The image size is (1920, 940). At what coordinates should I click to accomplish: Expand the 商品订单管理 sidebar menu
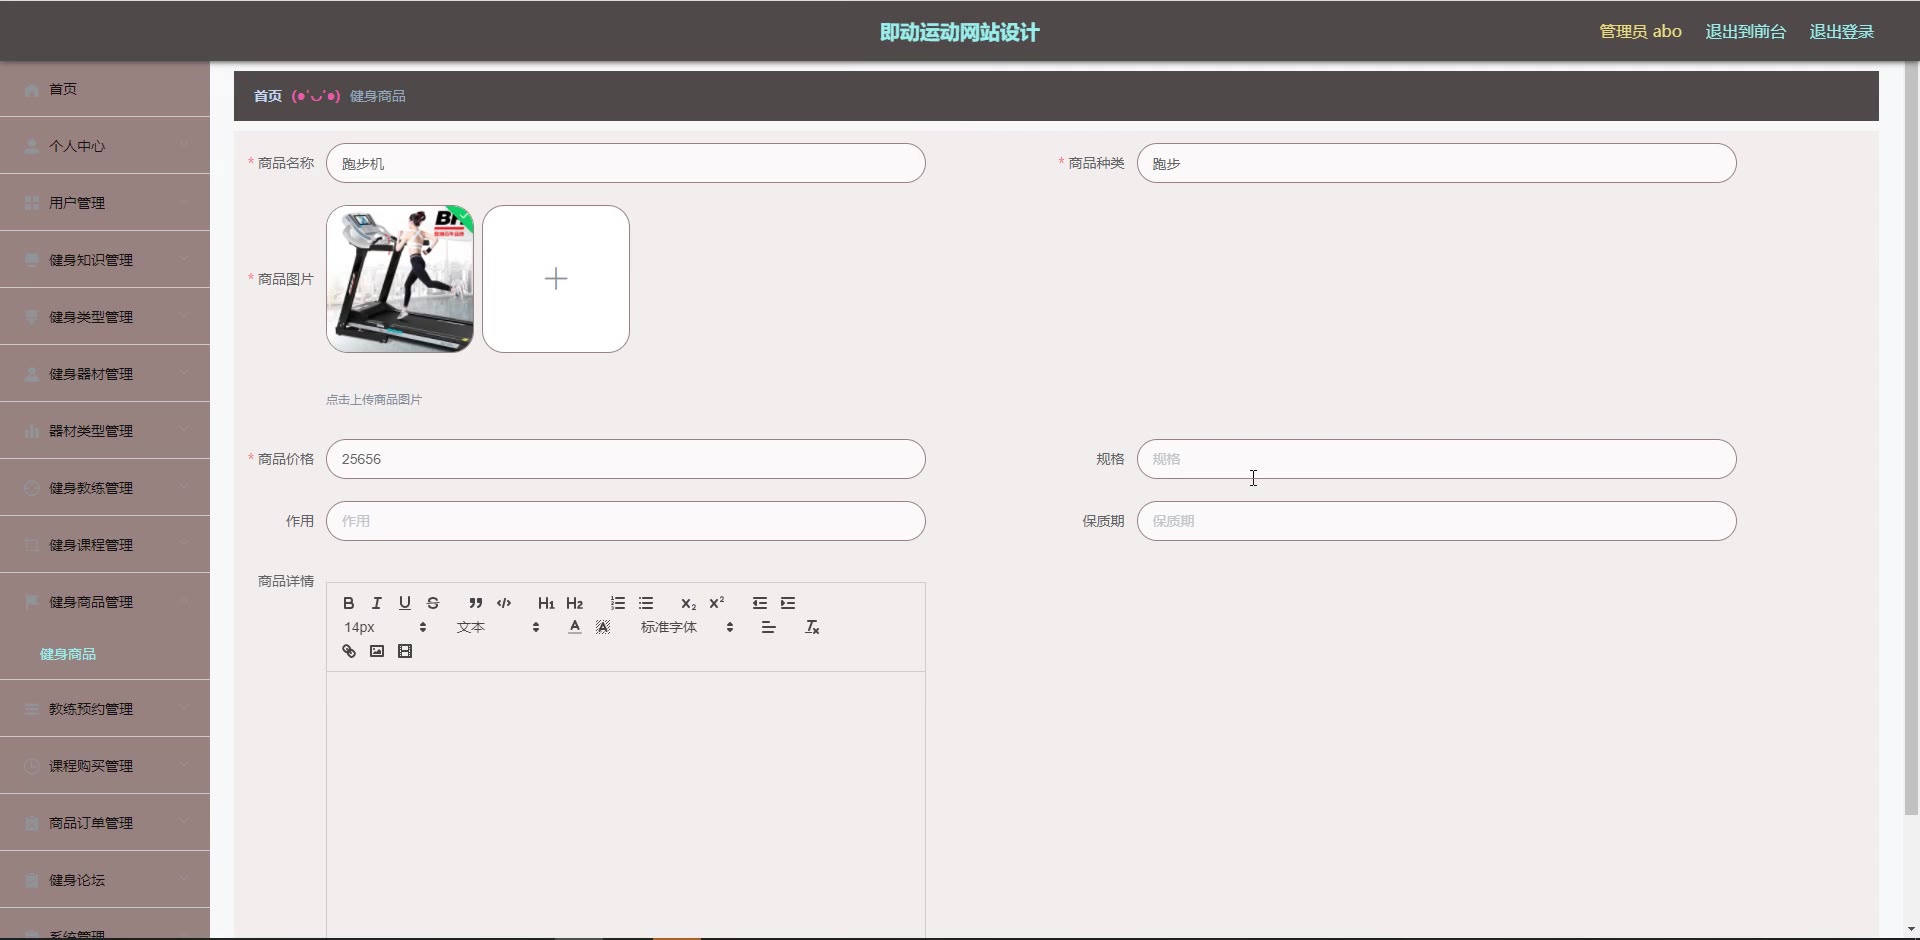pos(105,823)
